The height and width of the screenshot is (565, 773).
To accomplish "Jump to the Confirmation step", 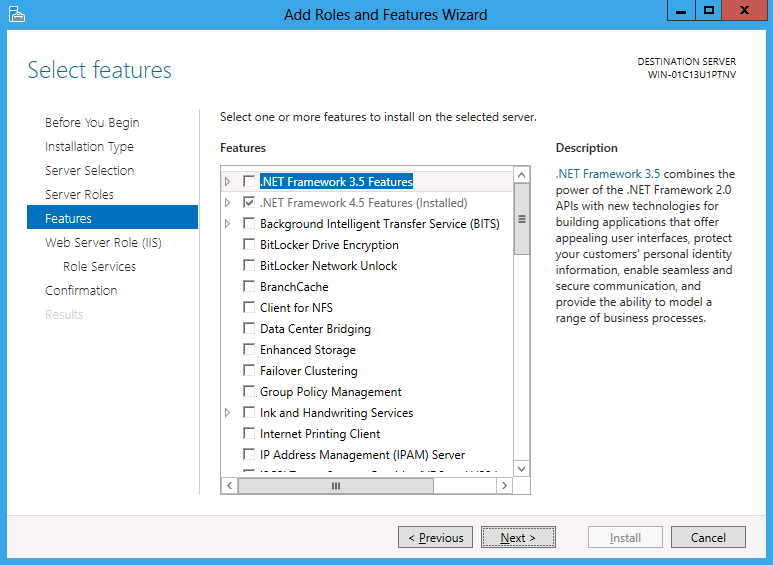I will [81, 290].
